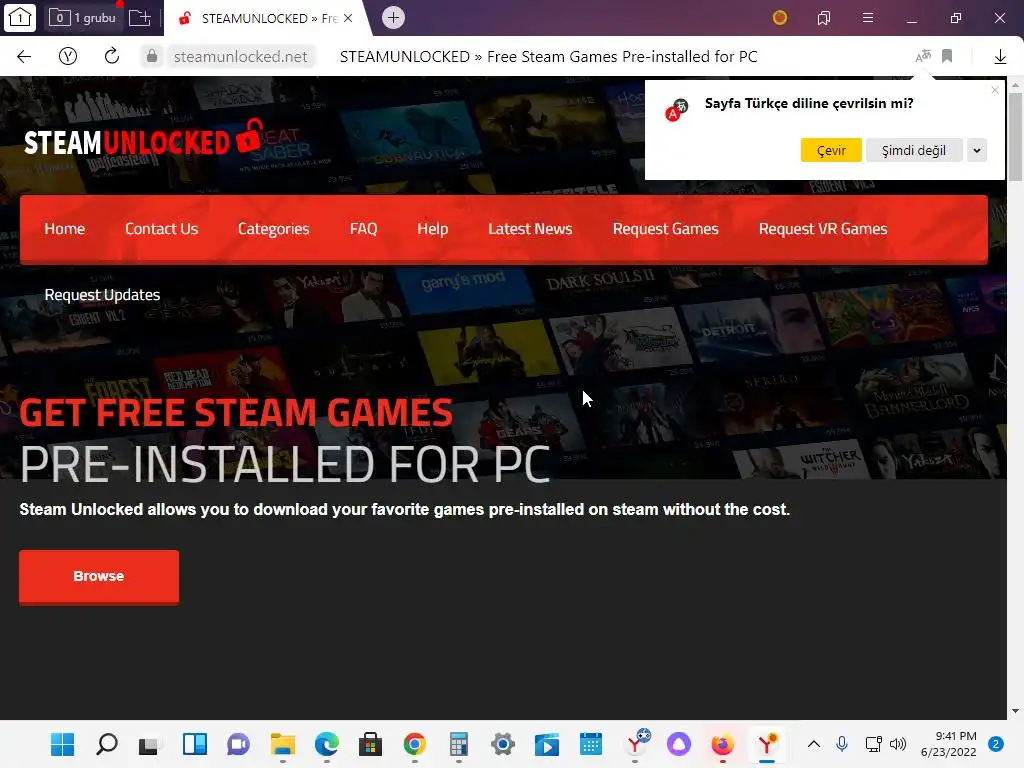
Task: Click the add-to-tab-group folder icon
Action: (139, 18)
